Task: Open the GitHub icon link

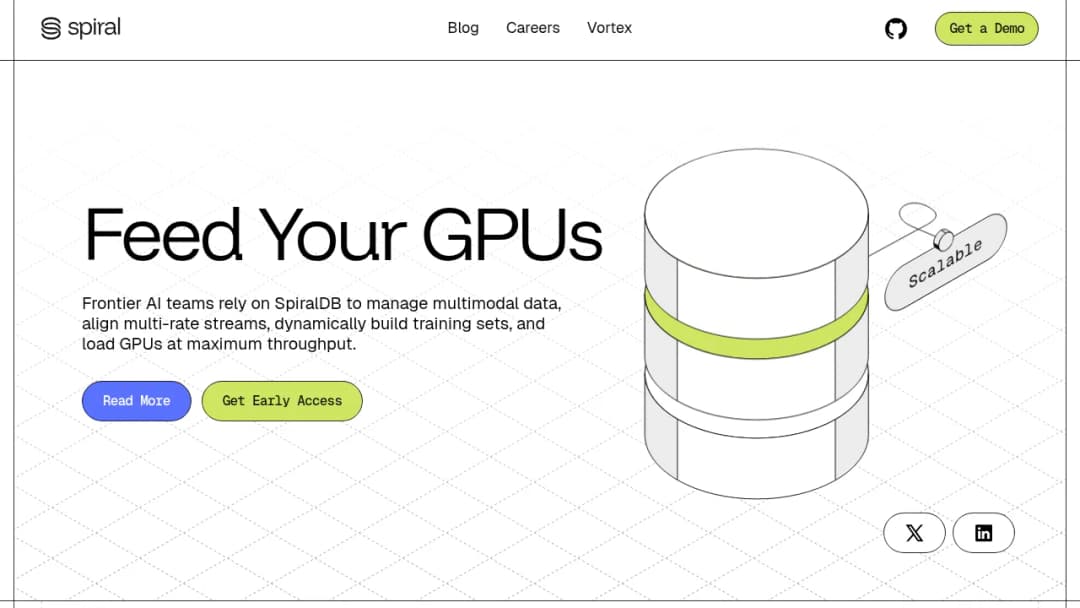Action: pos(895,29)
